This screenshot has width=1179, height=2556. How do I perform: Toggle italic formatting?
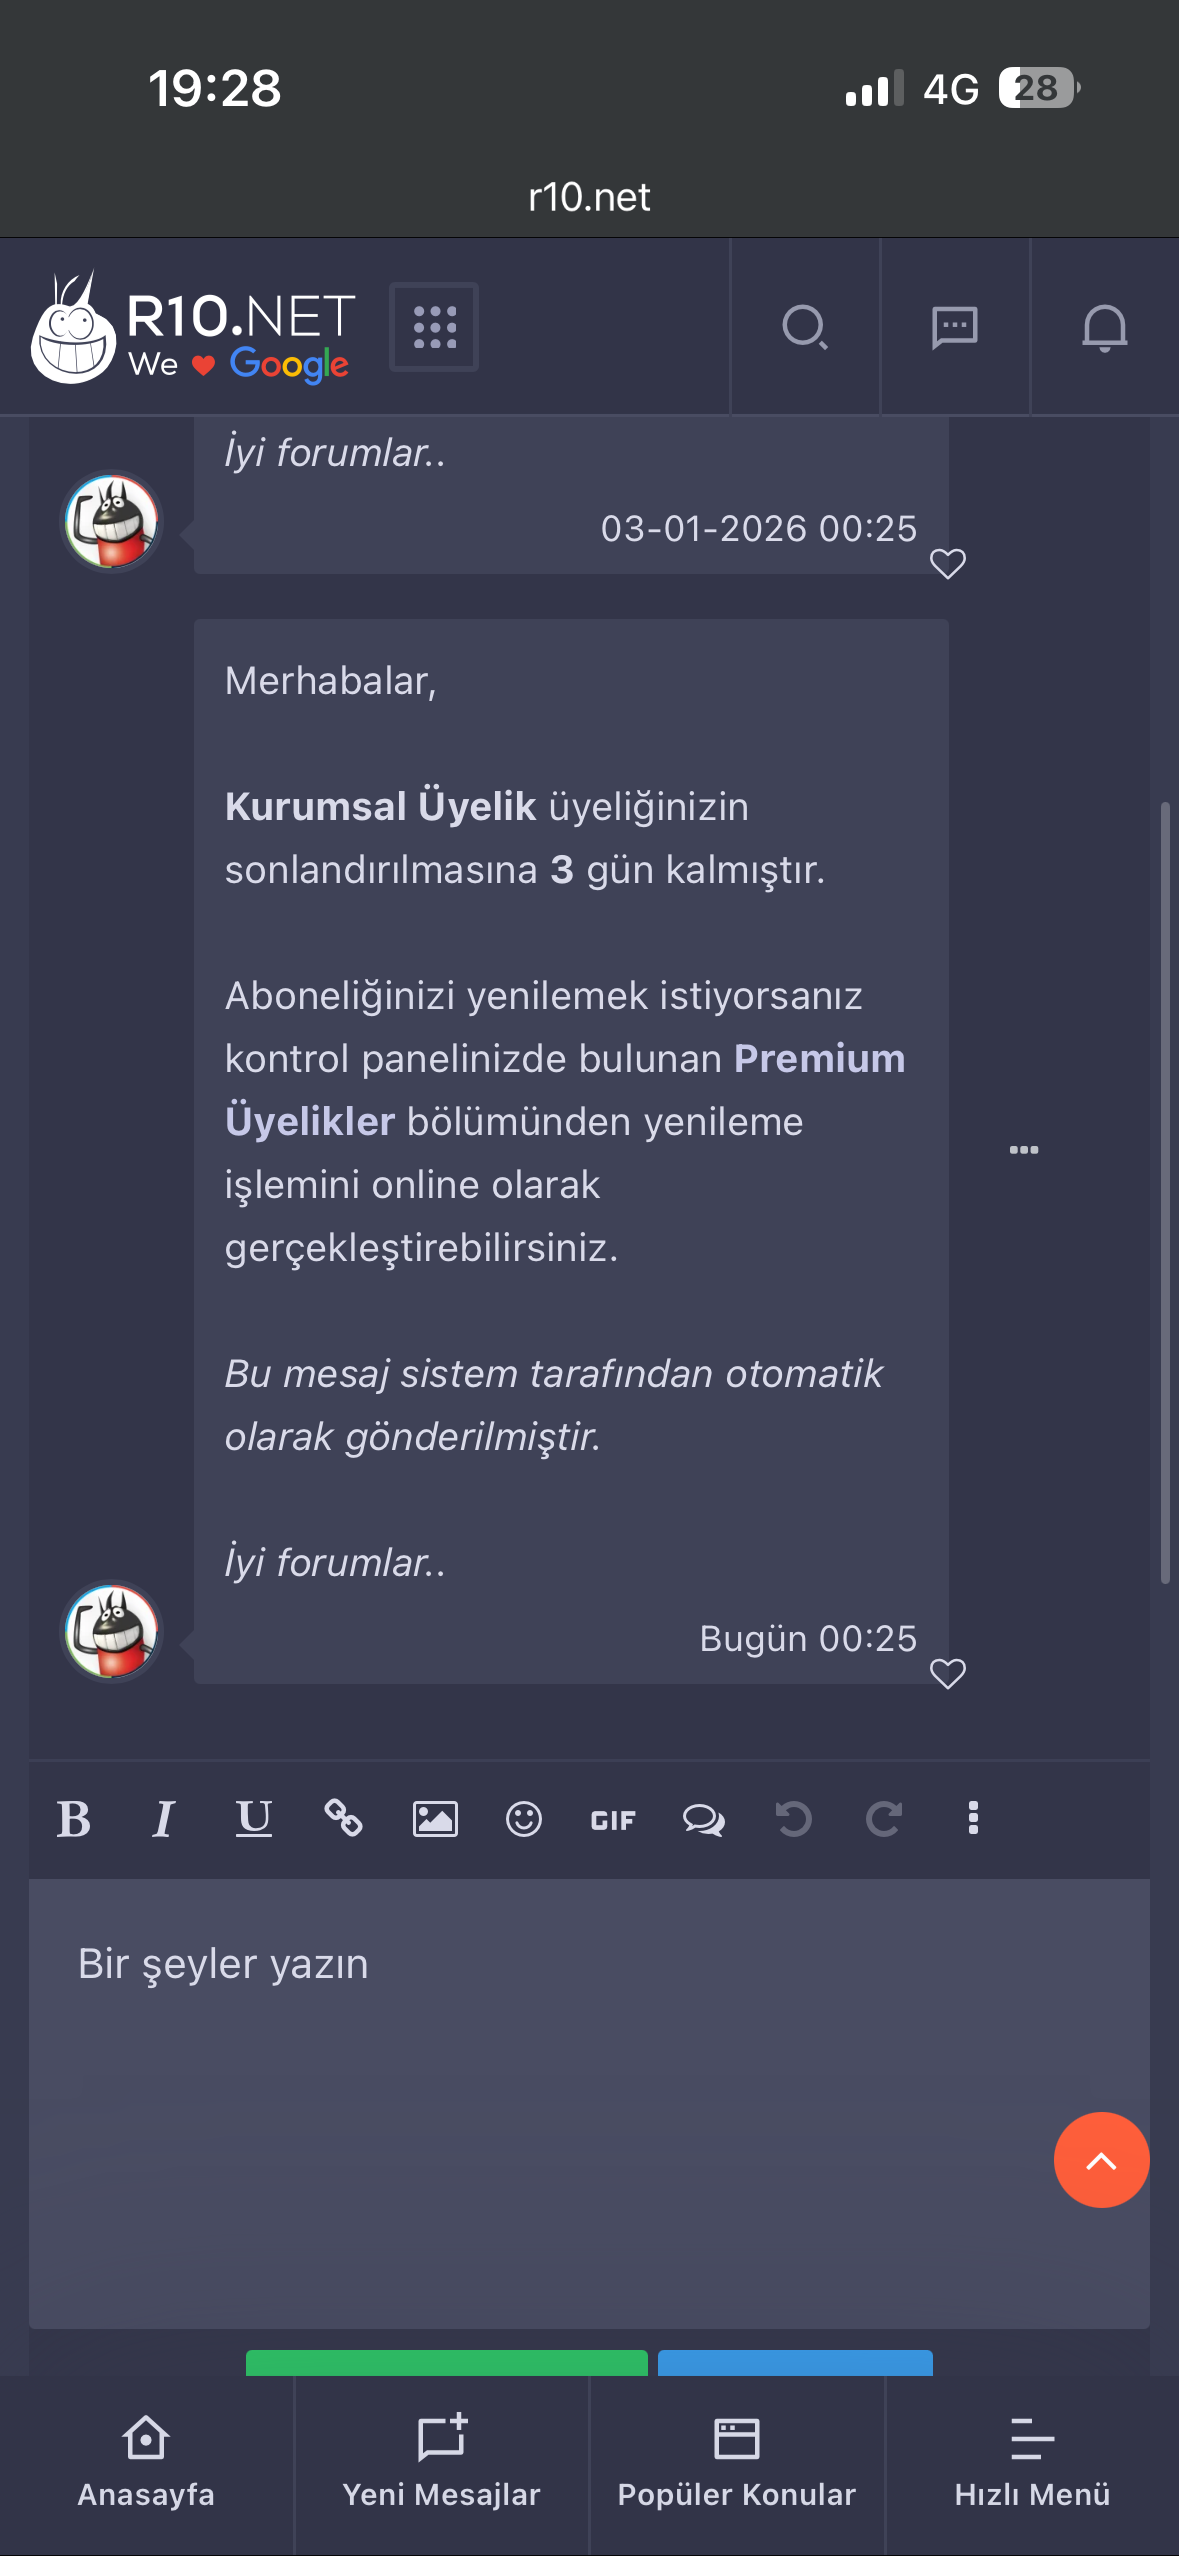[x=163, y=1819]
